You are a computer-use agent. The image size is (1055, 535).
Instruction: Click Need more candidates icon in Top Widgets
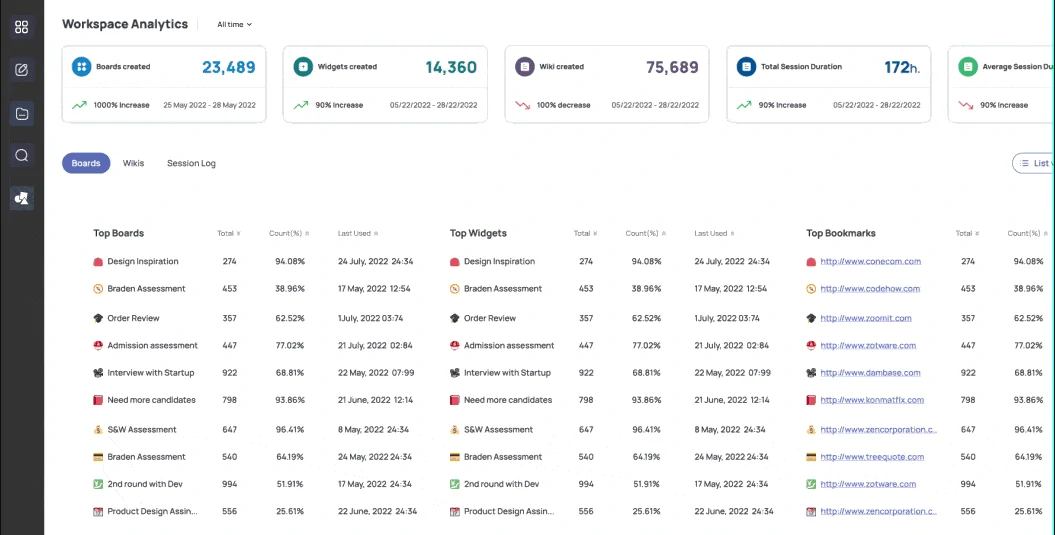point(455,400)
